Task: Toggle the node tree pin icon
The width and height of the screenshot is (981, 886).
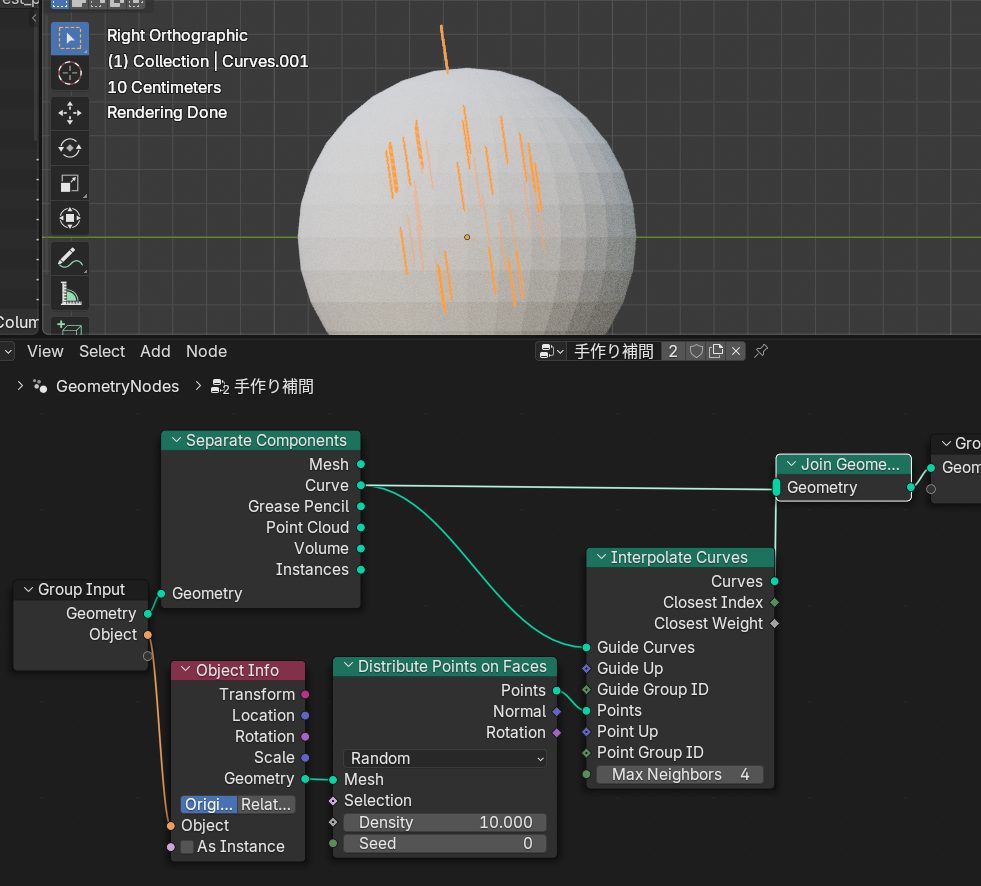Action: coord(761,351)
